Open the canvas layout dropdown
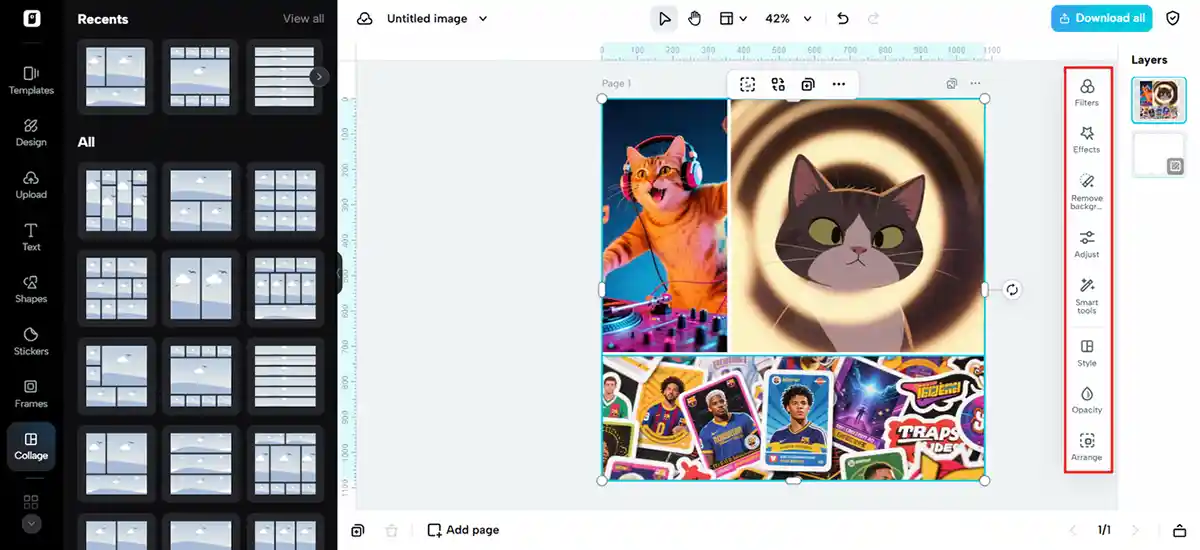1200x550 pixels. point(733,19)
